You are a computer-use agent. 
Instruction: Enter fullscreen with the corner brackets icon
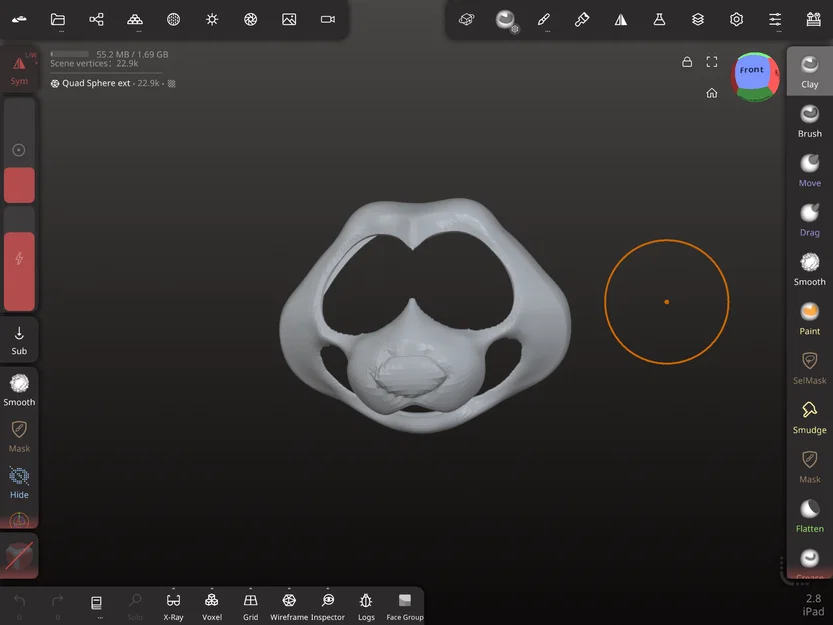tap(712, 62)
